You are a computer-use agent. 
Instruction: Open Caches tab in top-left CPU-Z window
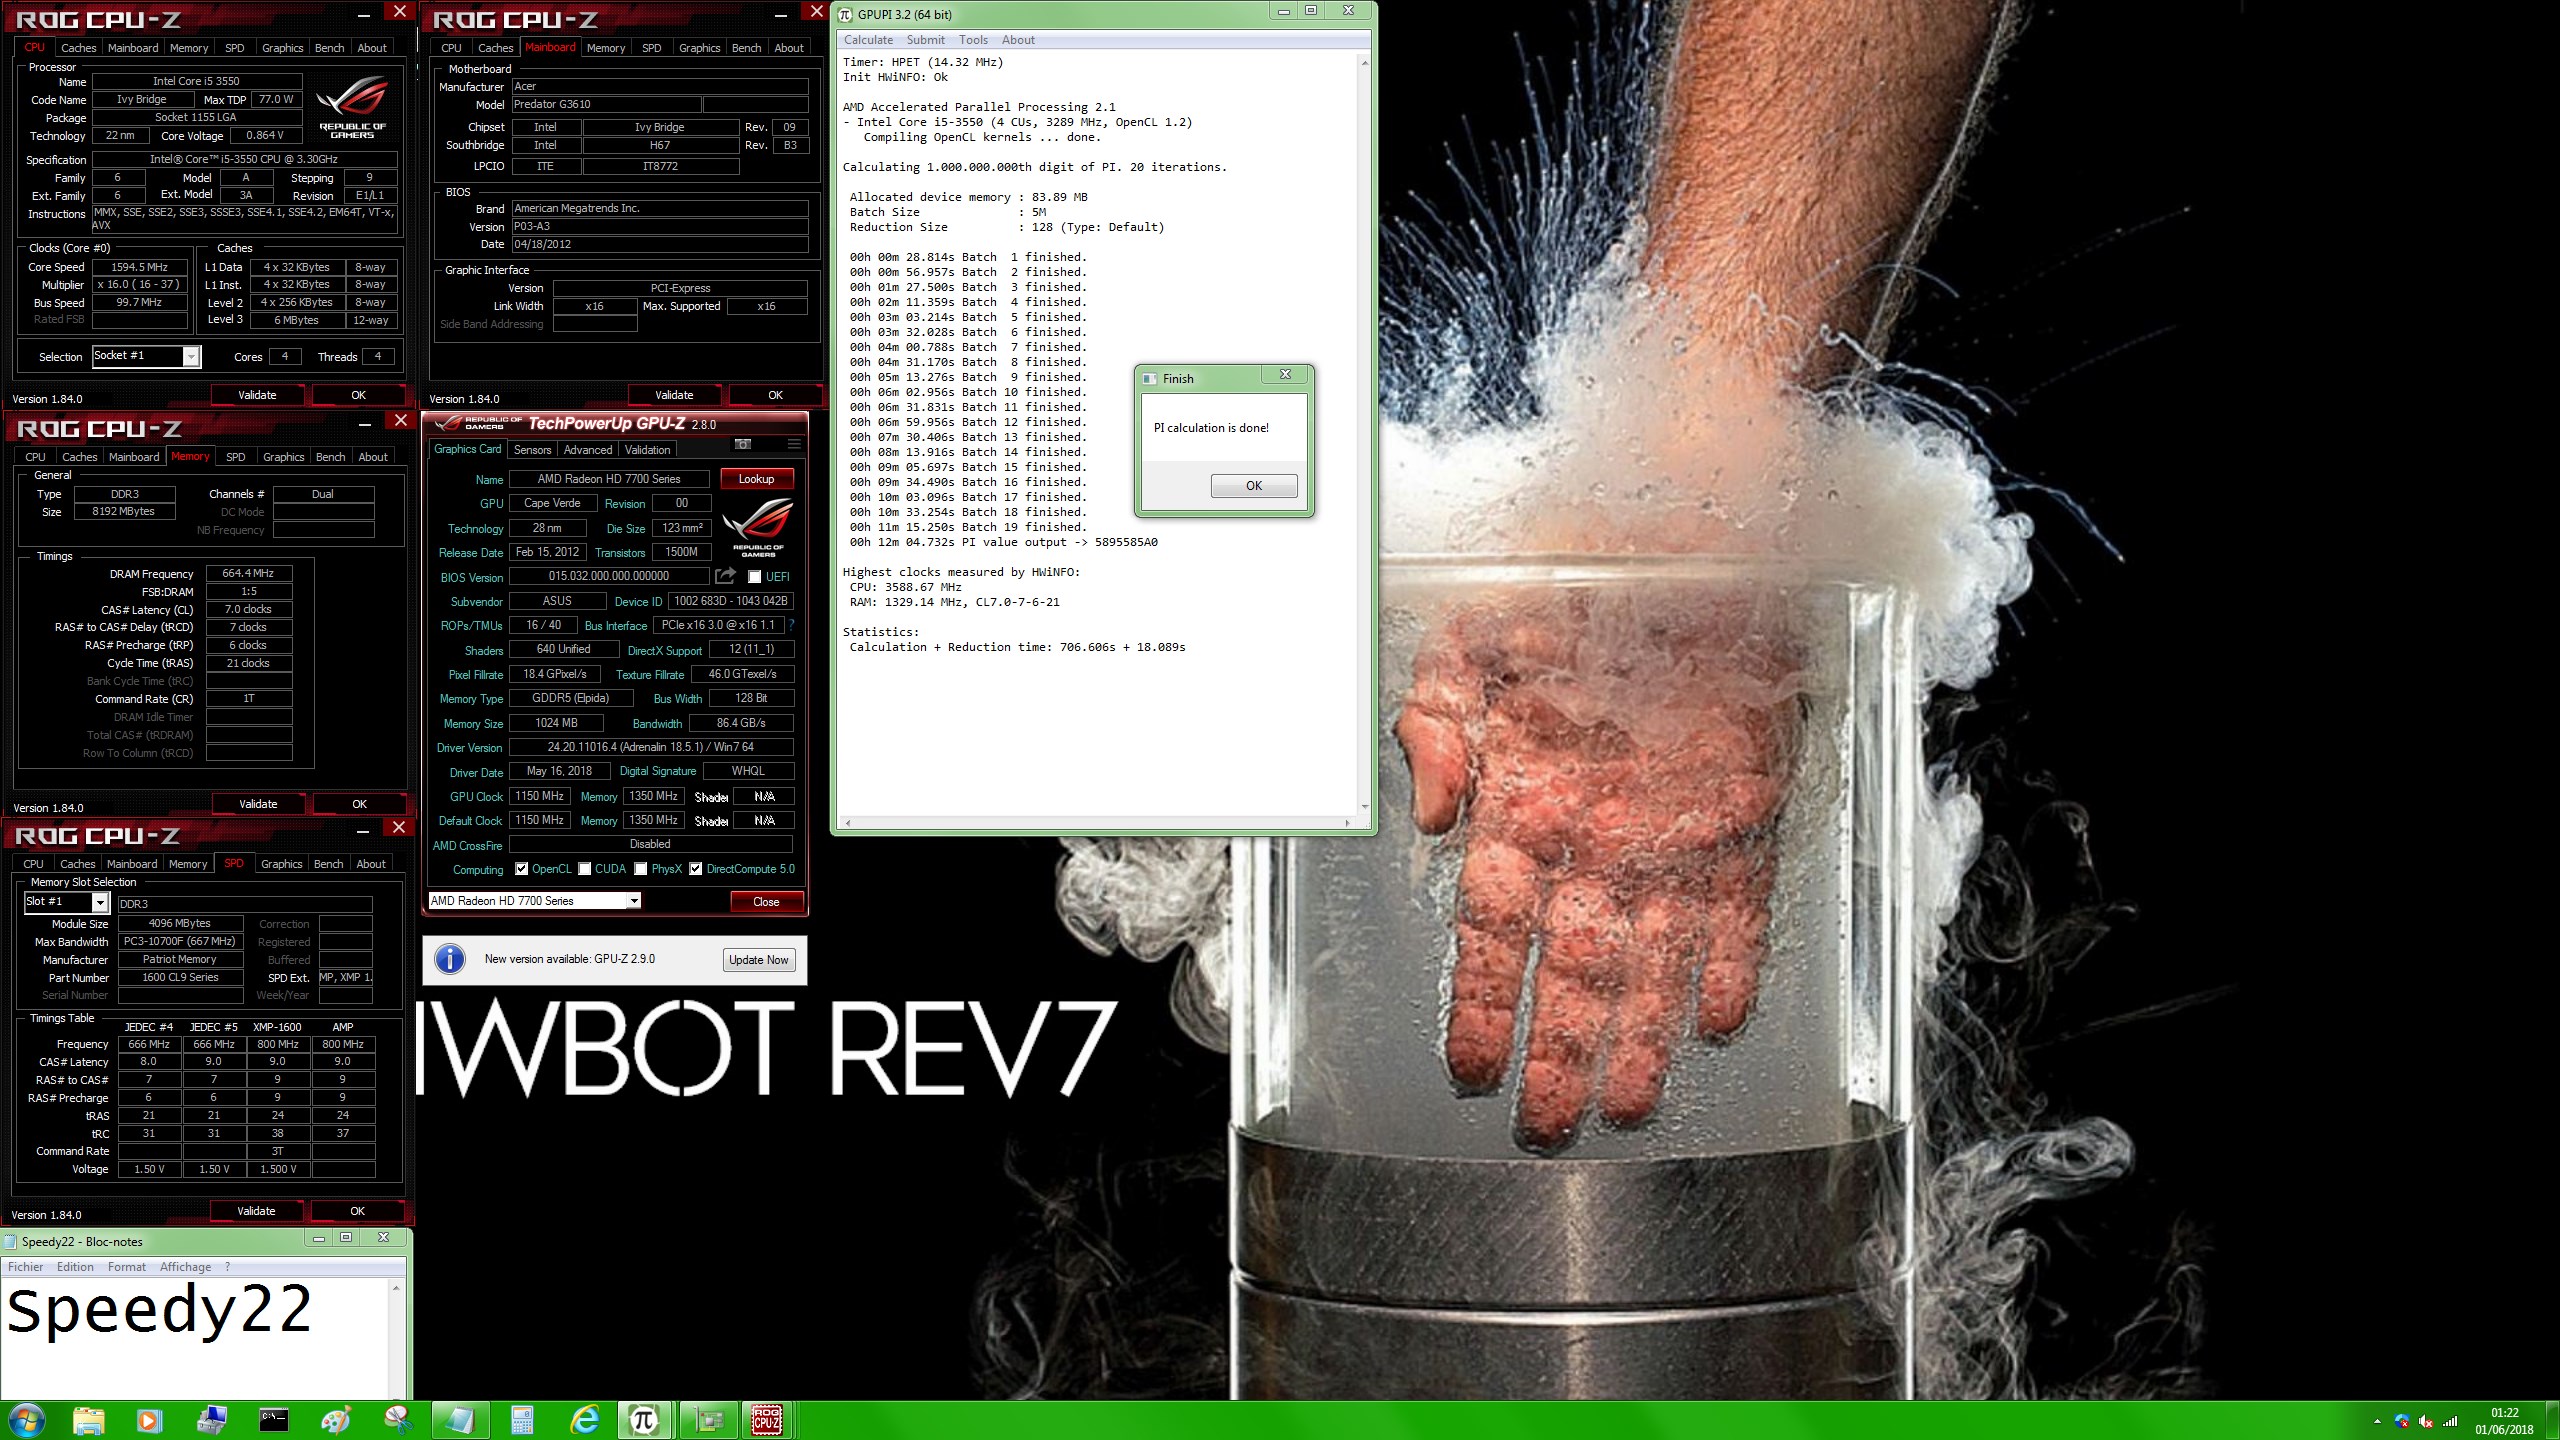79,48
